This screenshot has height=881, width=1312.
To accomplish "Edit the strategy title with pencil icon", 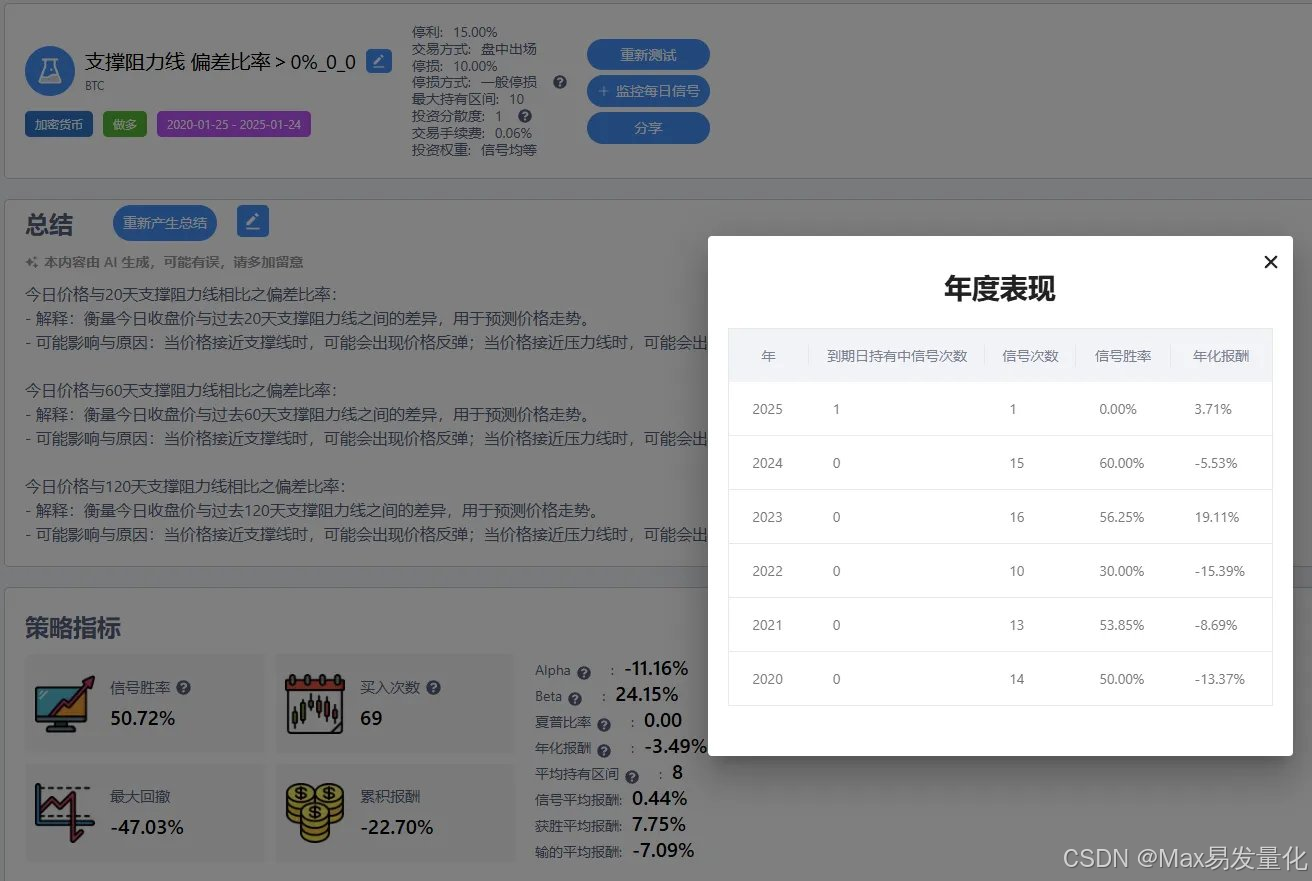I will (379, 61).
